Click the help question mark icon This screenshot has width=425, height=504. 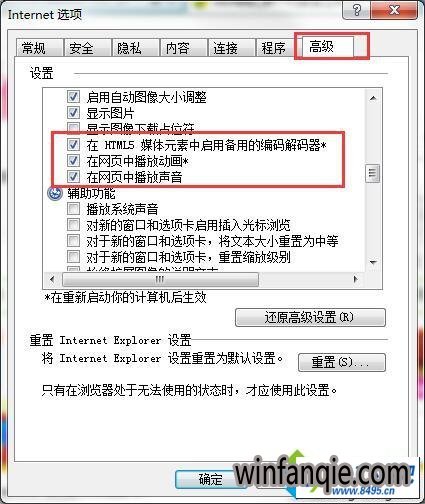357,10
